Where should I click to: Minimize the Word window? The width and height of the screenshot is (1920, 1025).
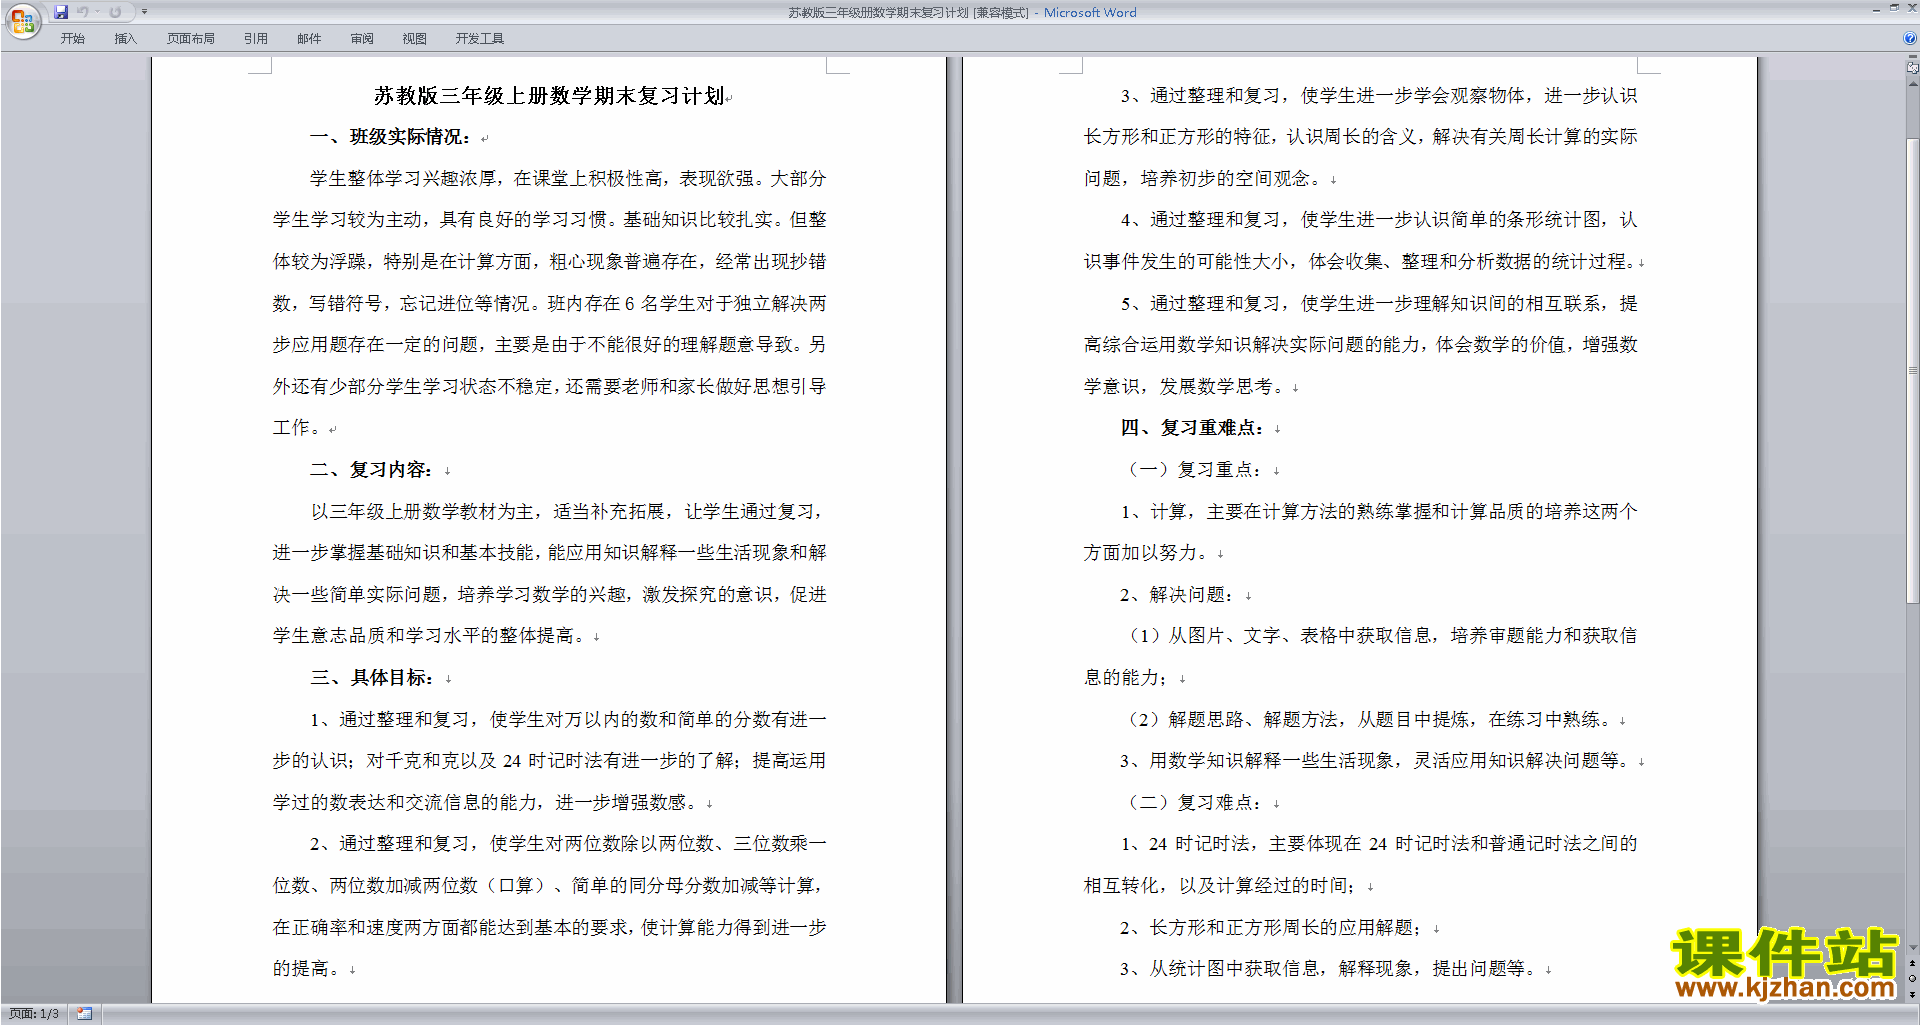tap(1877, 9)
